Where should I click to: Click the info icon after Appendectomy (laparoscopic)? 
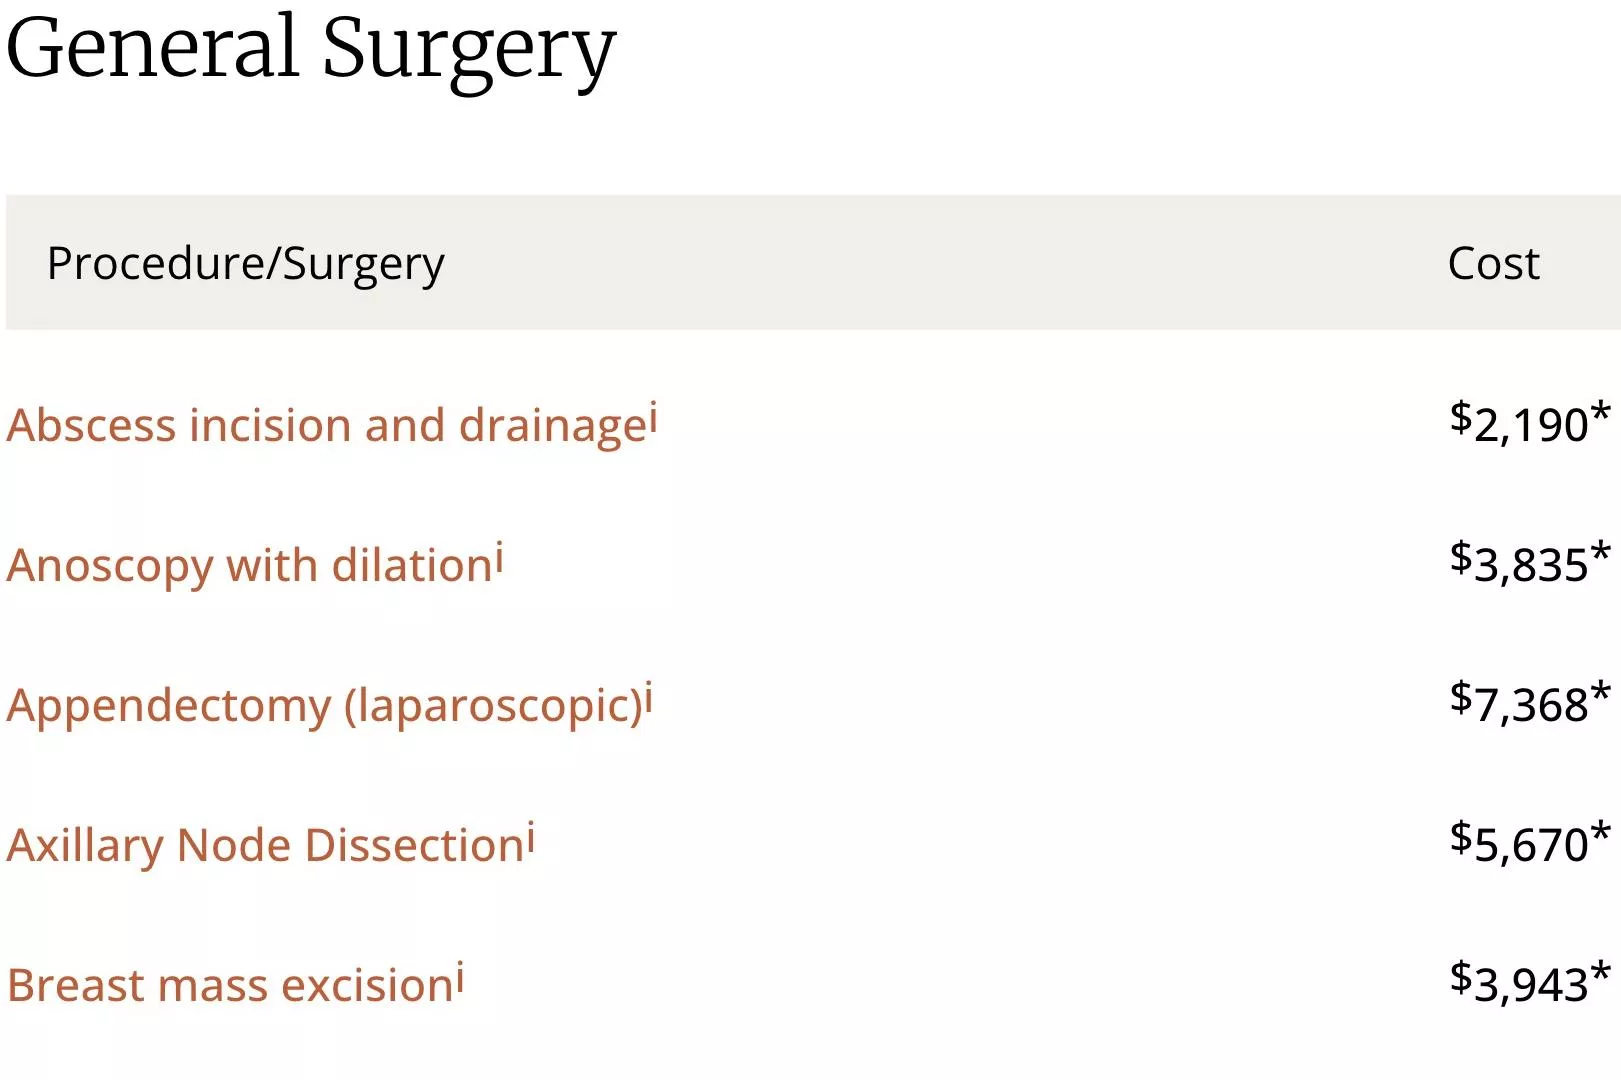pyautogui.click(x=648, y=699)
